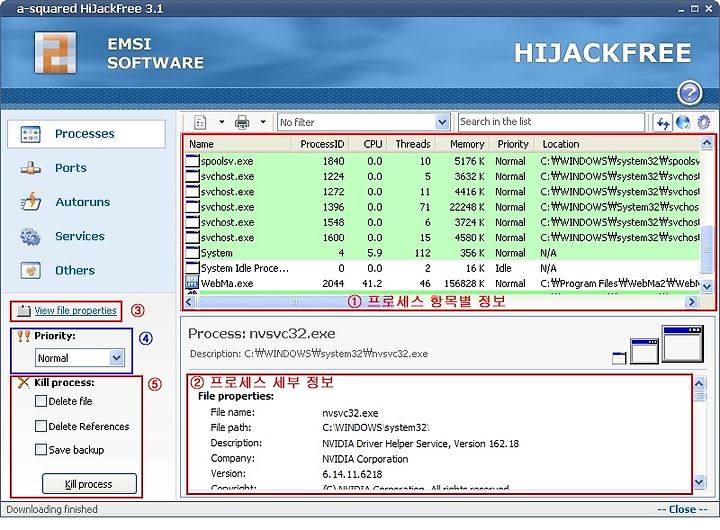720x530 pixels.
Task: Open the Processes section
Action: (86, 134)
